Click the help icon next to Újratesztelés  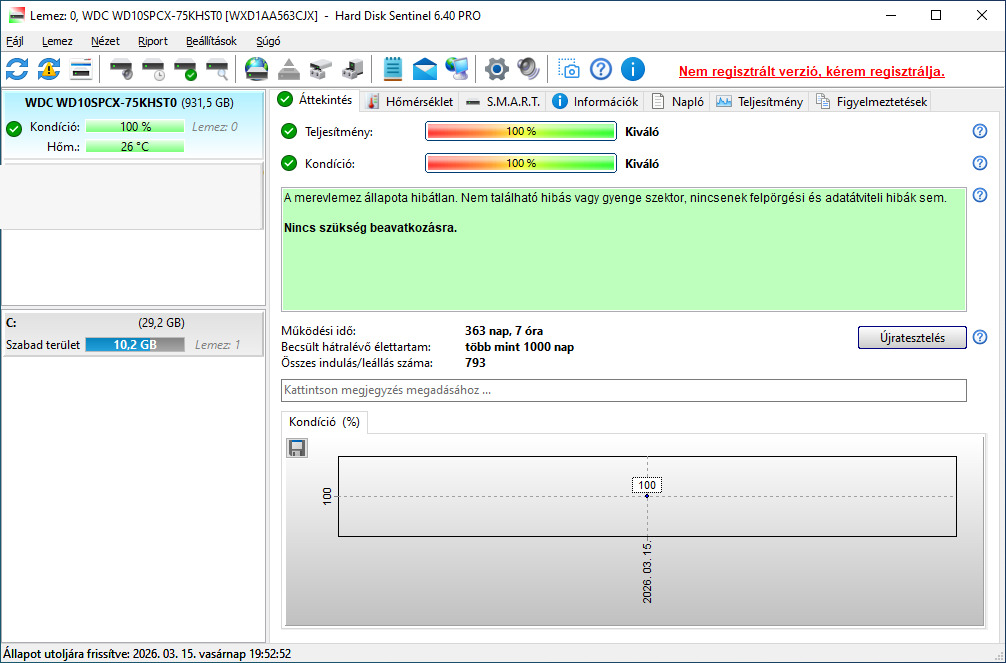tap(980, 337)
